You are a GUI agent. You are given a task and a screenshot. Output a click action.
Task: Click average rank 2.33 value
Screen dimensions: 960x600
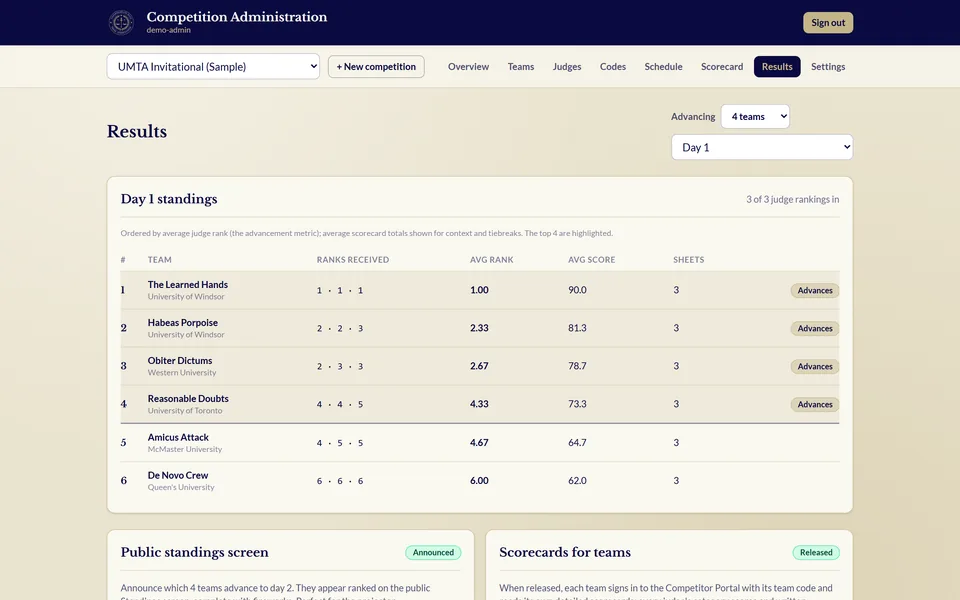point(479,328)
